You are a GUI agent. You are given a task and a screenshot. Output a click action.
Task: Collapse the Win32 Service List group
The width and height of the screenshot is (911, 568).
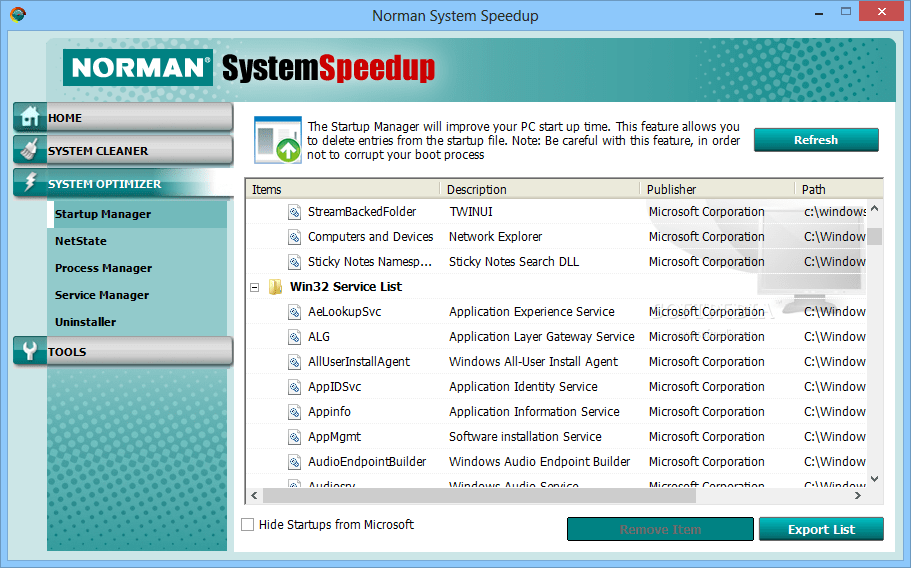coord(254,287)
